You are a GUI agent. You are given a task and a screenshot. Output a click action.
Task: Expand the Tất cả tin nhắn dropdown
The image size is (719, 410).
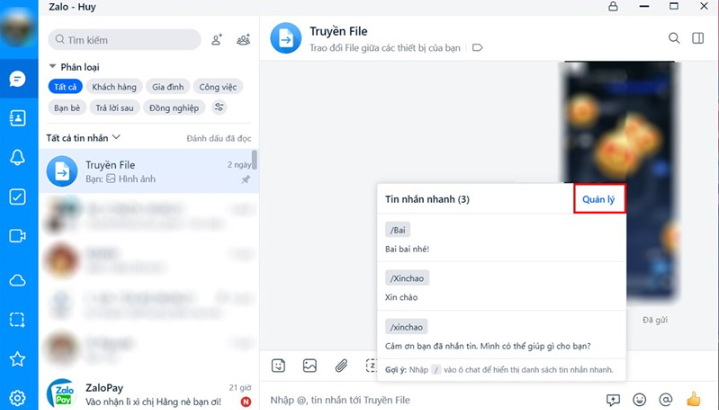coord(116,137)
